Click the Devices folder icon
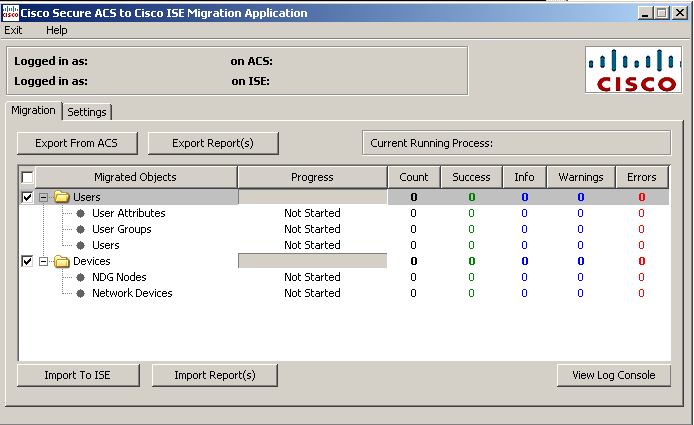This screenshot has width=694, height=425. [62, 261]
